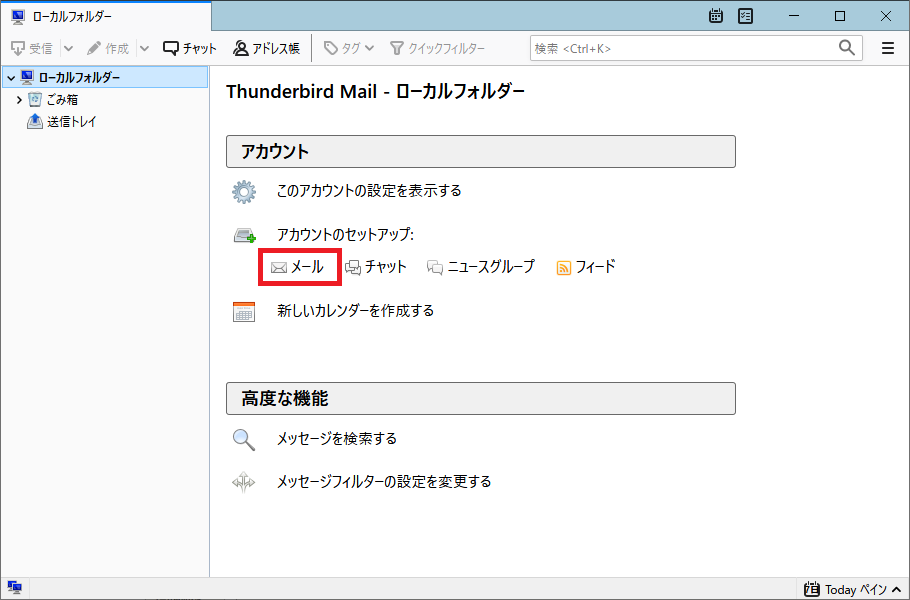The width and height of the screenshot is (910, 600).
Task: Open the 受信 dropdown arrow
Action: pos(68,48)
